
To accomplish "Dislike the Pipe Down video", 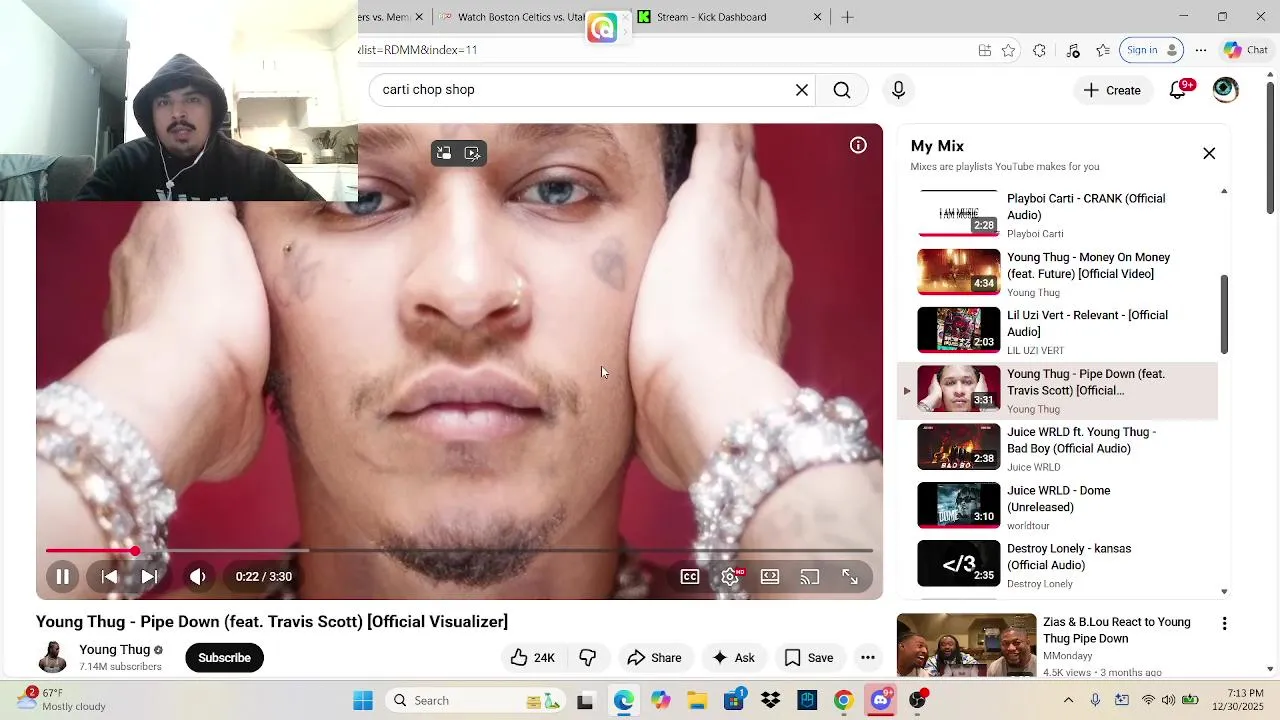I will 588,658.
